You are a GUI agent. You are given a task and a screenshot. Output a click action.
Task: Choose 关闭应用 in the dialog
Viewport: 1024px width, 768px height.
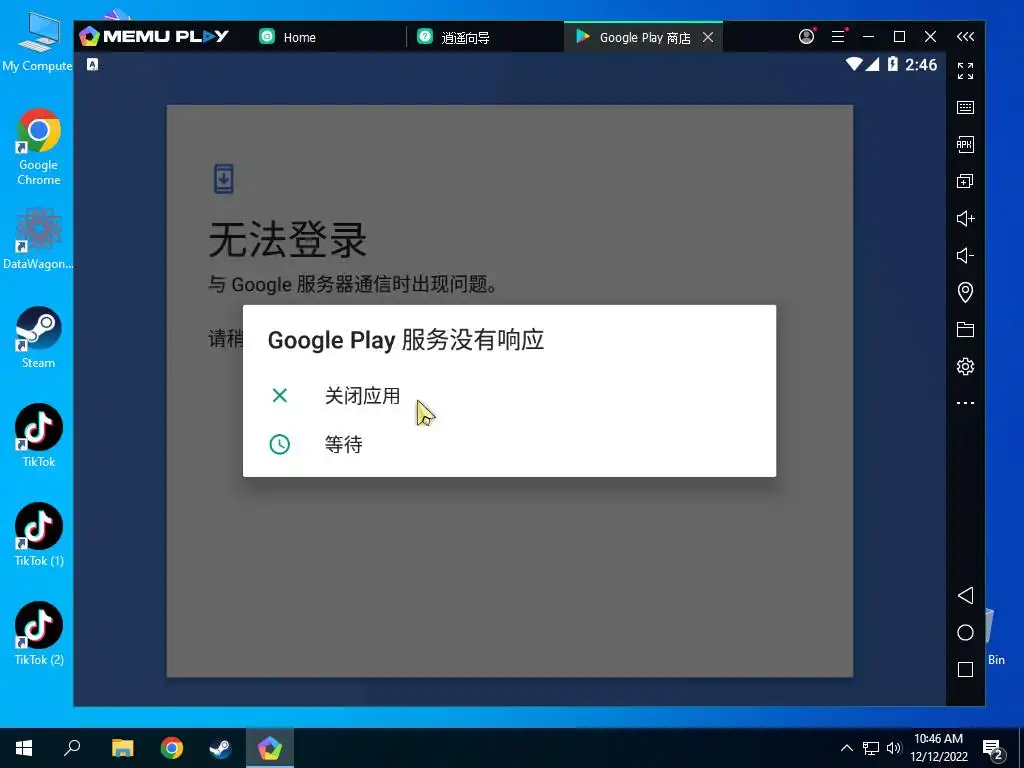coord(509,396)
